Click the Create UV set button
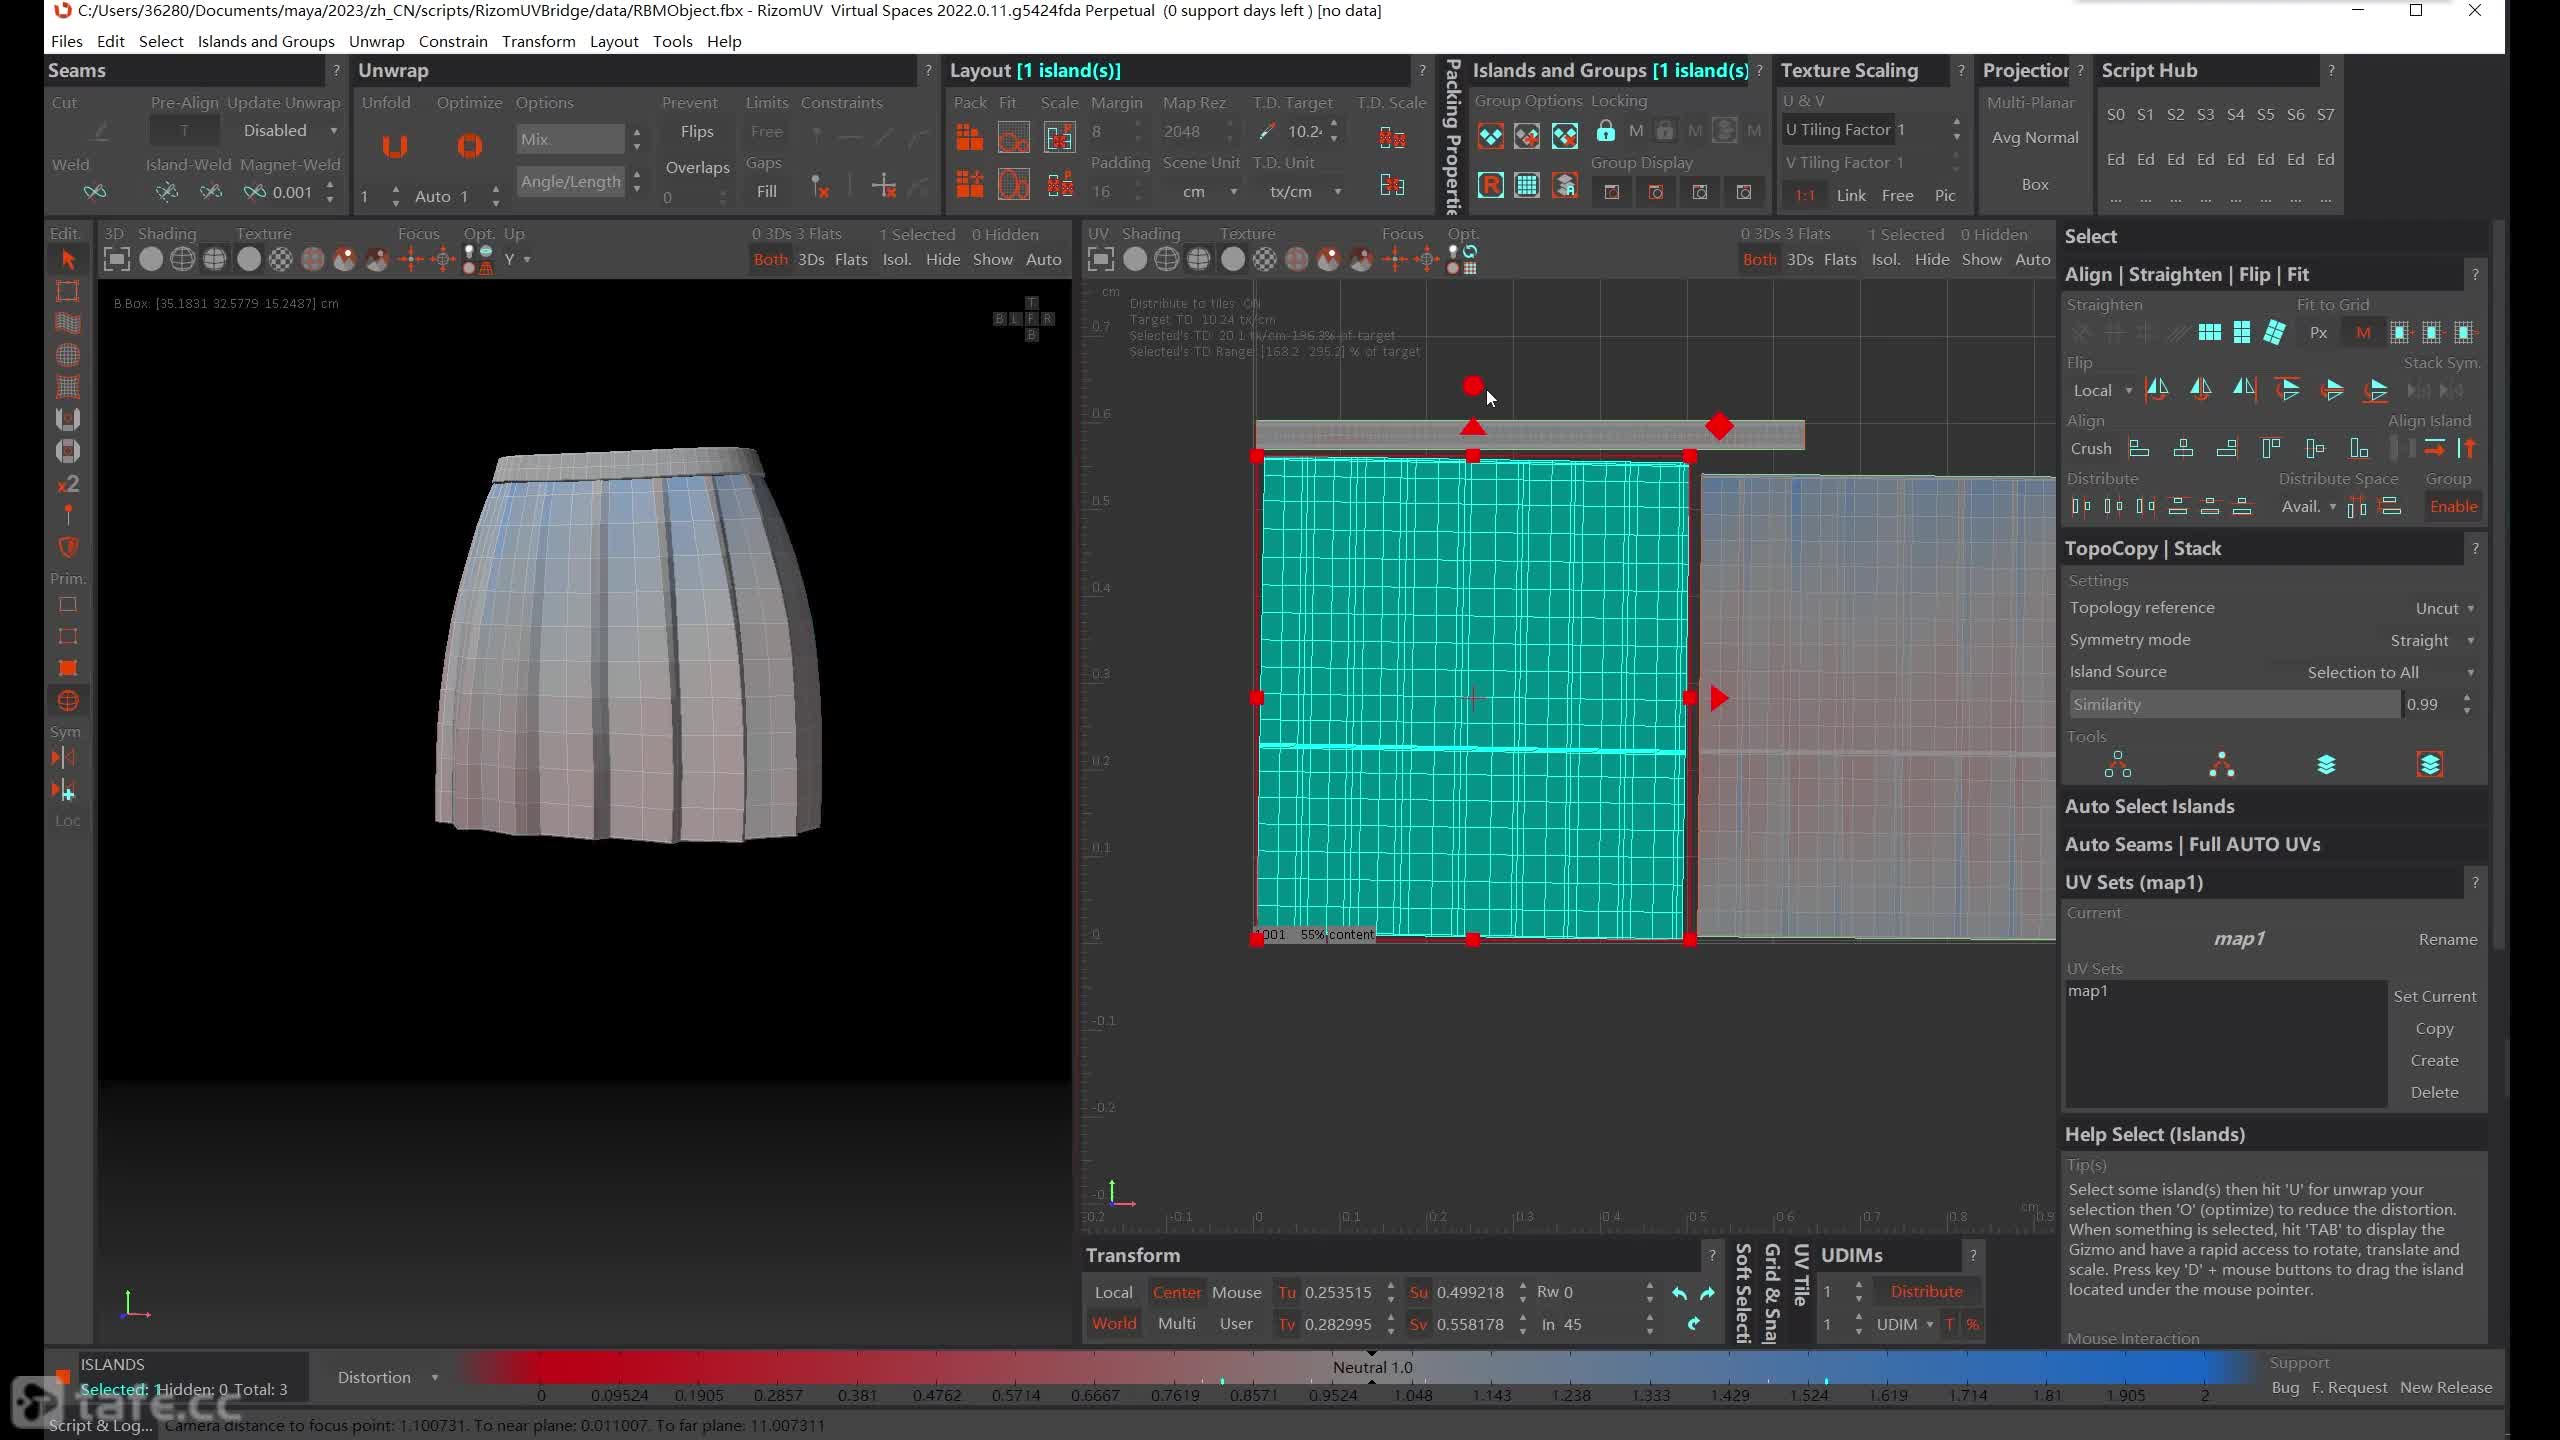Image resolution: width=2560 pixels, height=1440 pixels. (2434, 1060)
